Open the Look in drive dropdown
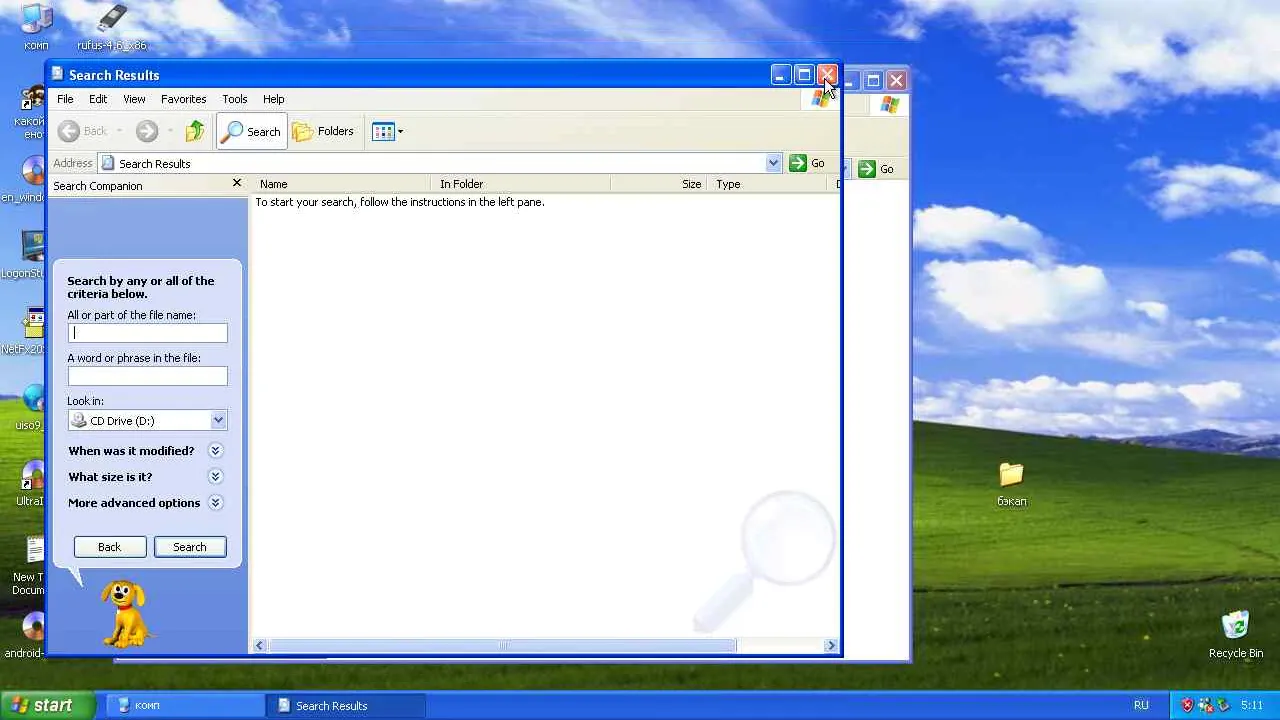 click(218, 420)
